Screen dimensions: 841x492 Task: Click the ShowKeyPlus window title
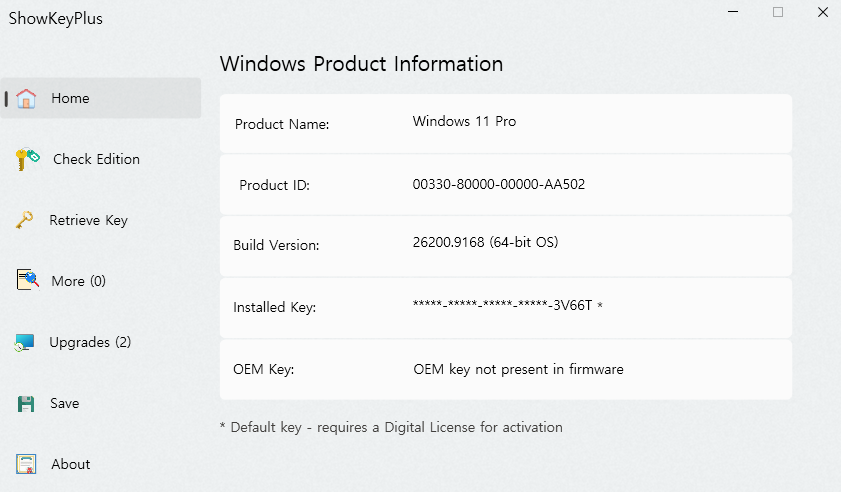pos(55,19)
